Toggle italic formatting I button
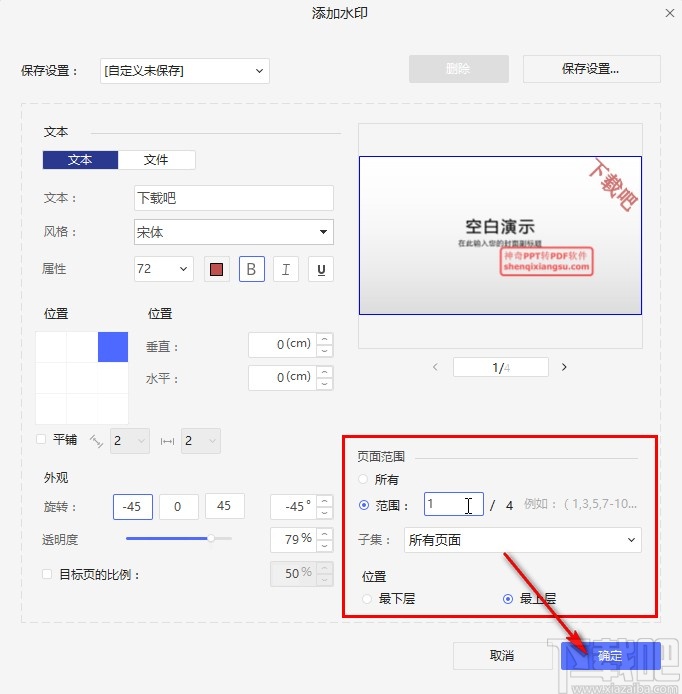Screen dimensions: 682x694 286,269
